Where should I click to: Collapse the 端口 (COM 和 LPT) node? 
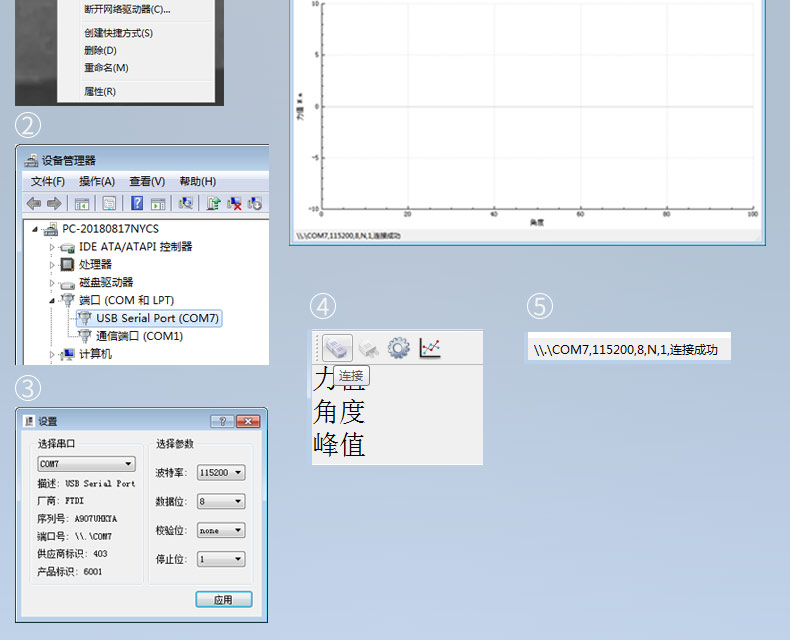point(53,300)
